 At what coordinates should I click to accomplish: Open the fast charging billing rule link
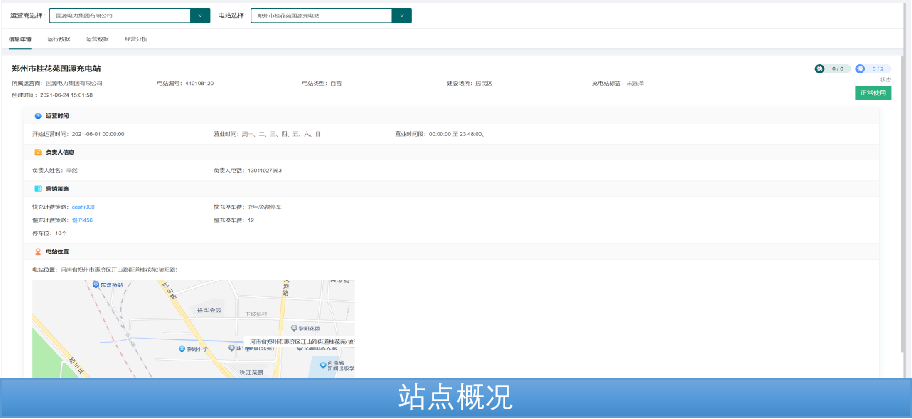[x=83, y=207]
